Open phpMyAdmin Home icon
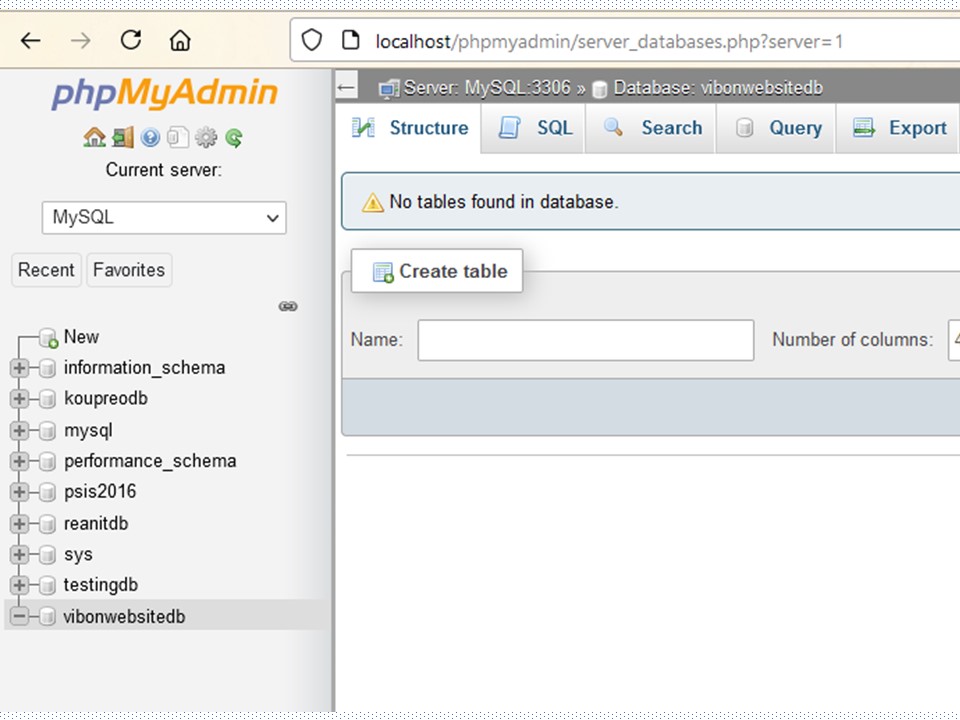 point(94,137)
